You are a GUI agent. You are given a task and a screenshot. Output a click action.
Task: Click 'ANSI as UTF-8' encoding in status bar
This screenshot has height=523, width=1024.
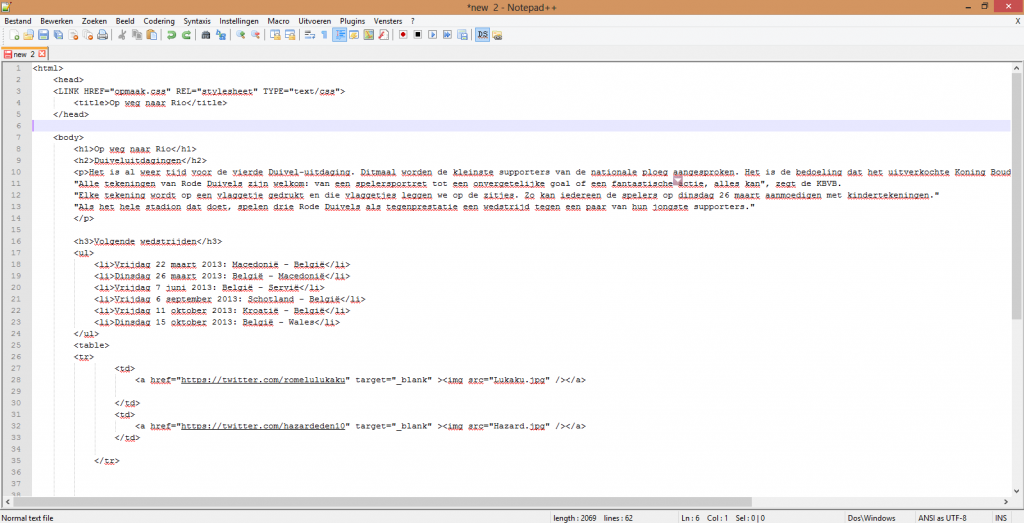pyautogui.click(x=942, y=518)
